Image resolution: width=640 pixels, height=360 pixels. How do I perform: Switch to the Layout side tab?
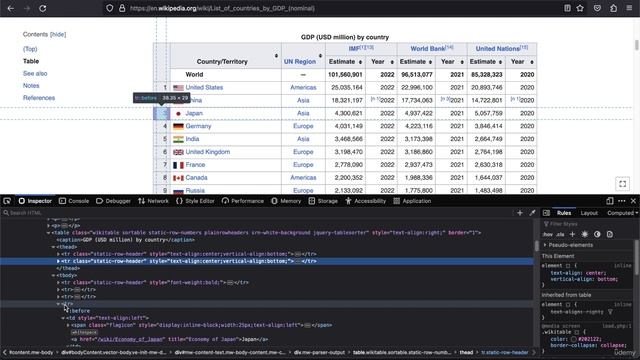point(589,213)
